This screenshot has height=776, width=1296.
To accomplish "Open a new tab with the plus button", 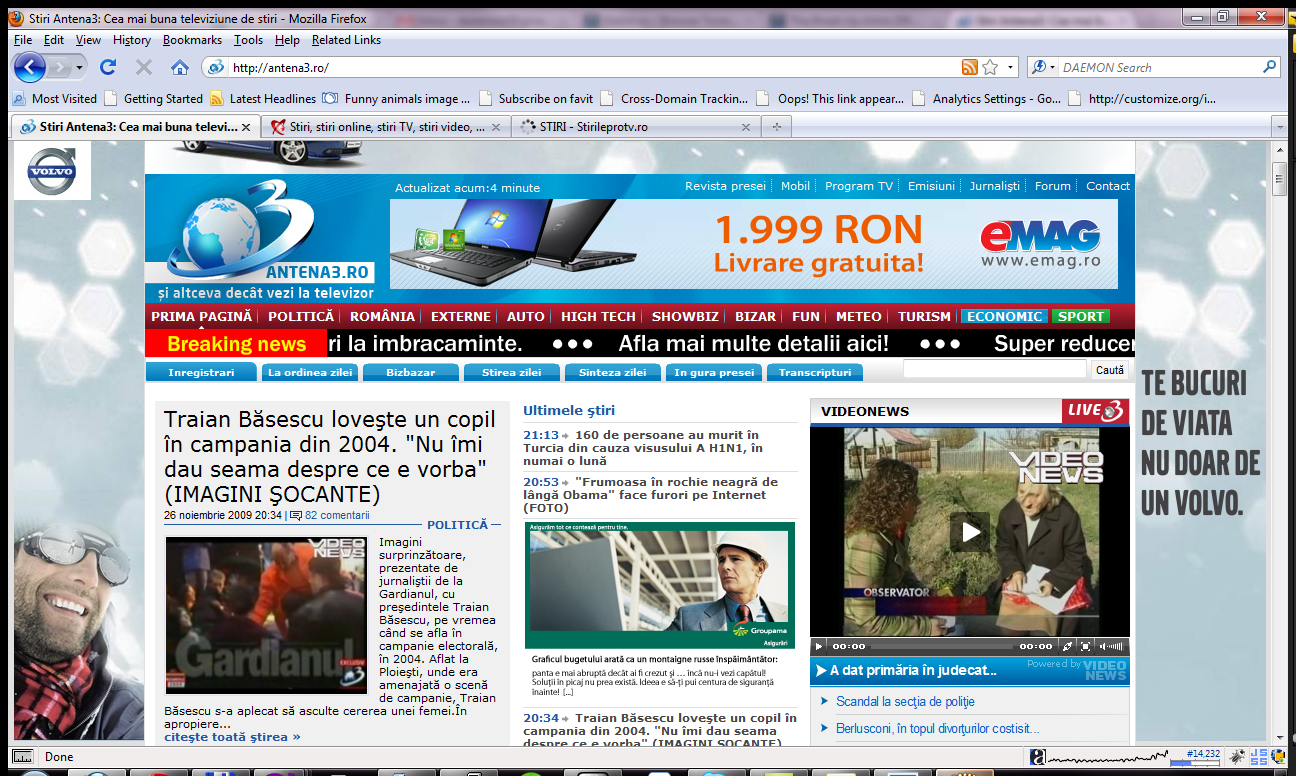I will point(775,127).
